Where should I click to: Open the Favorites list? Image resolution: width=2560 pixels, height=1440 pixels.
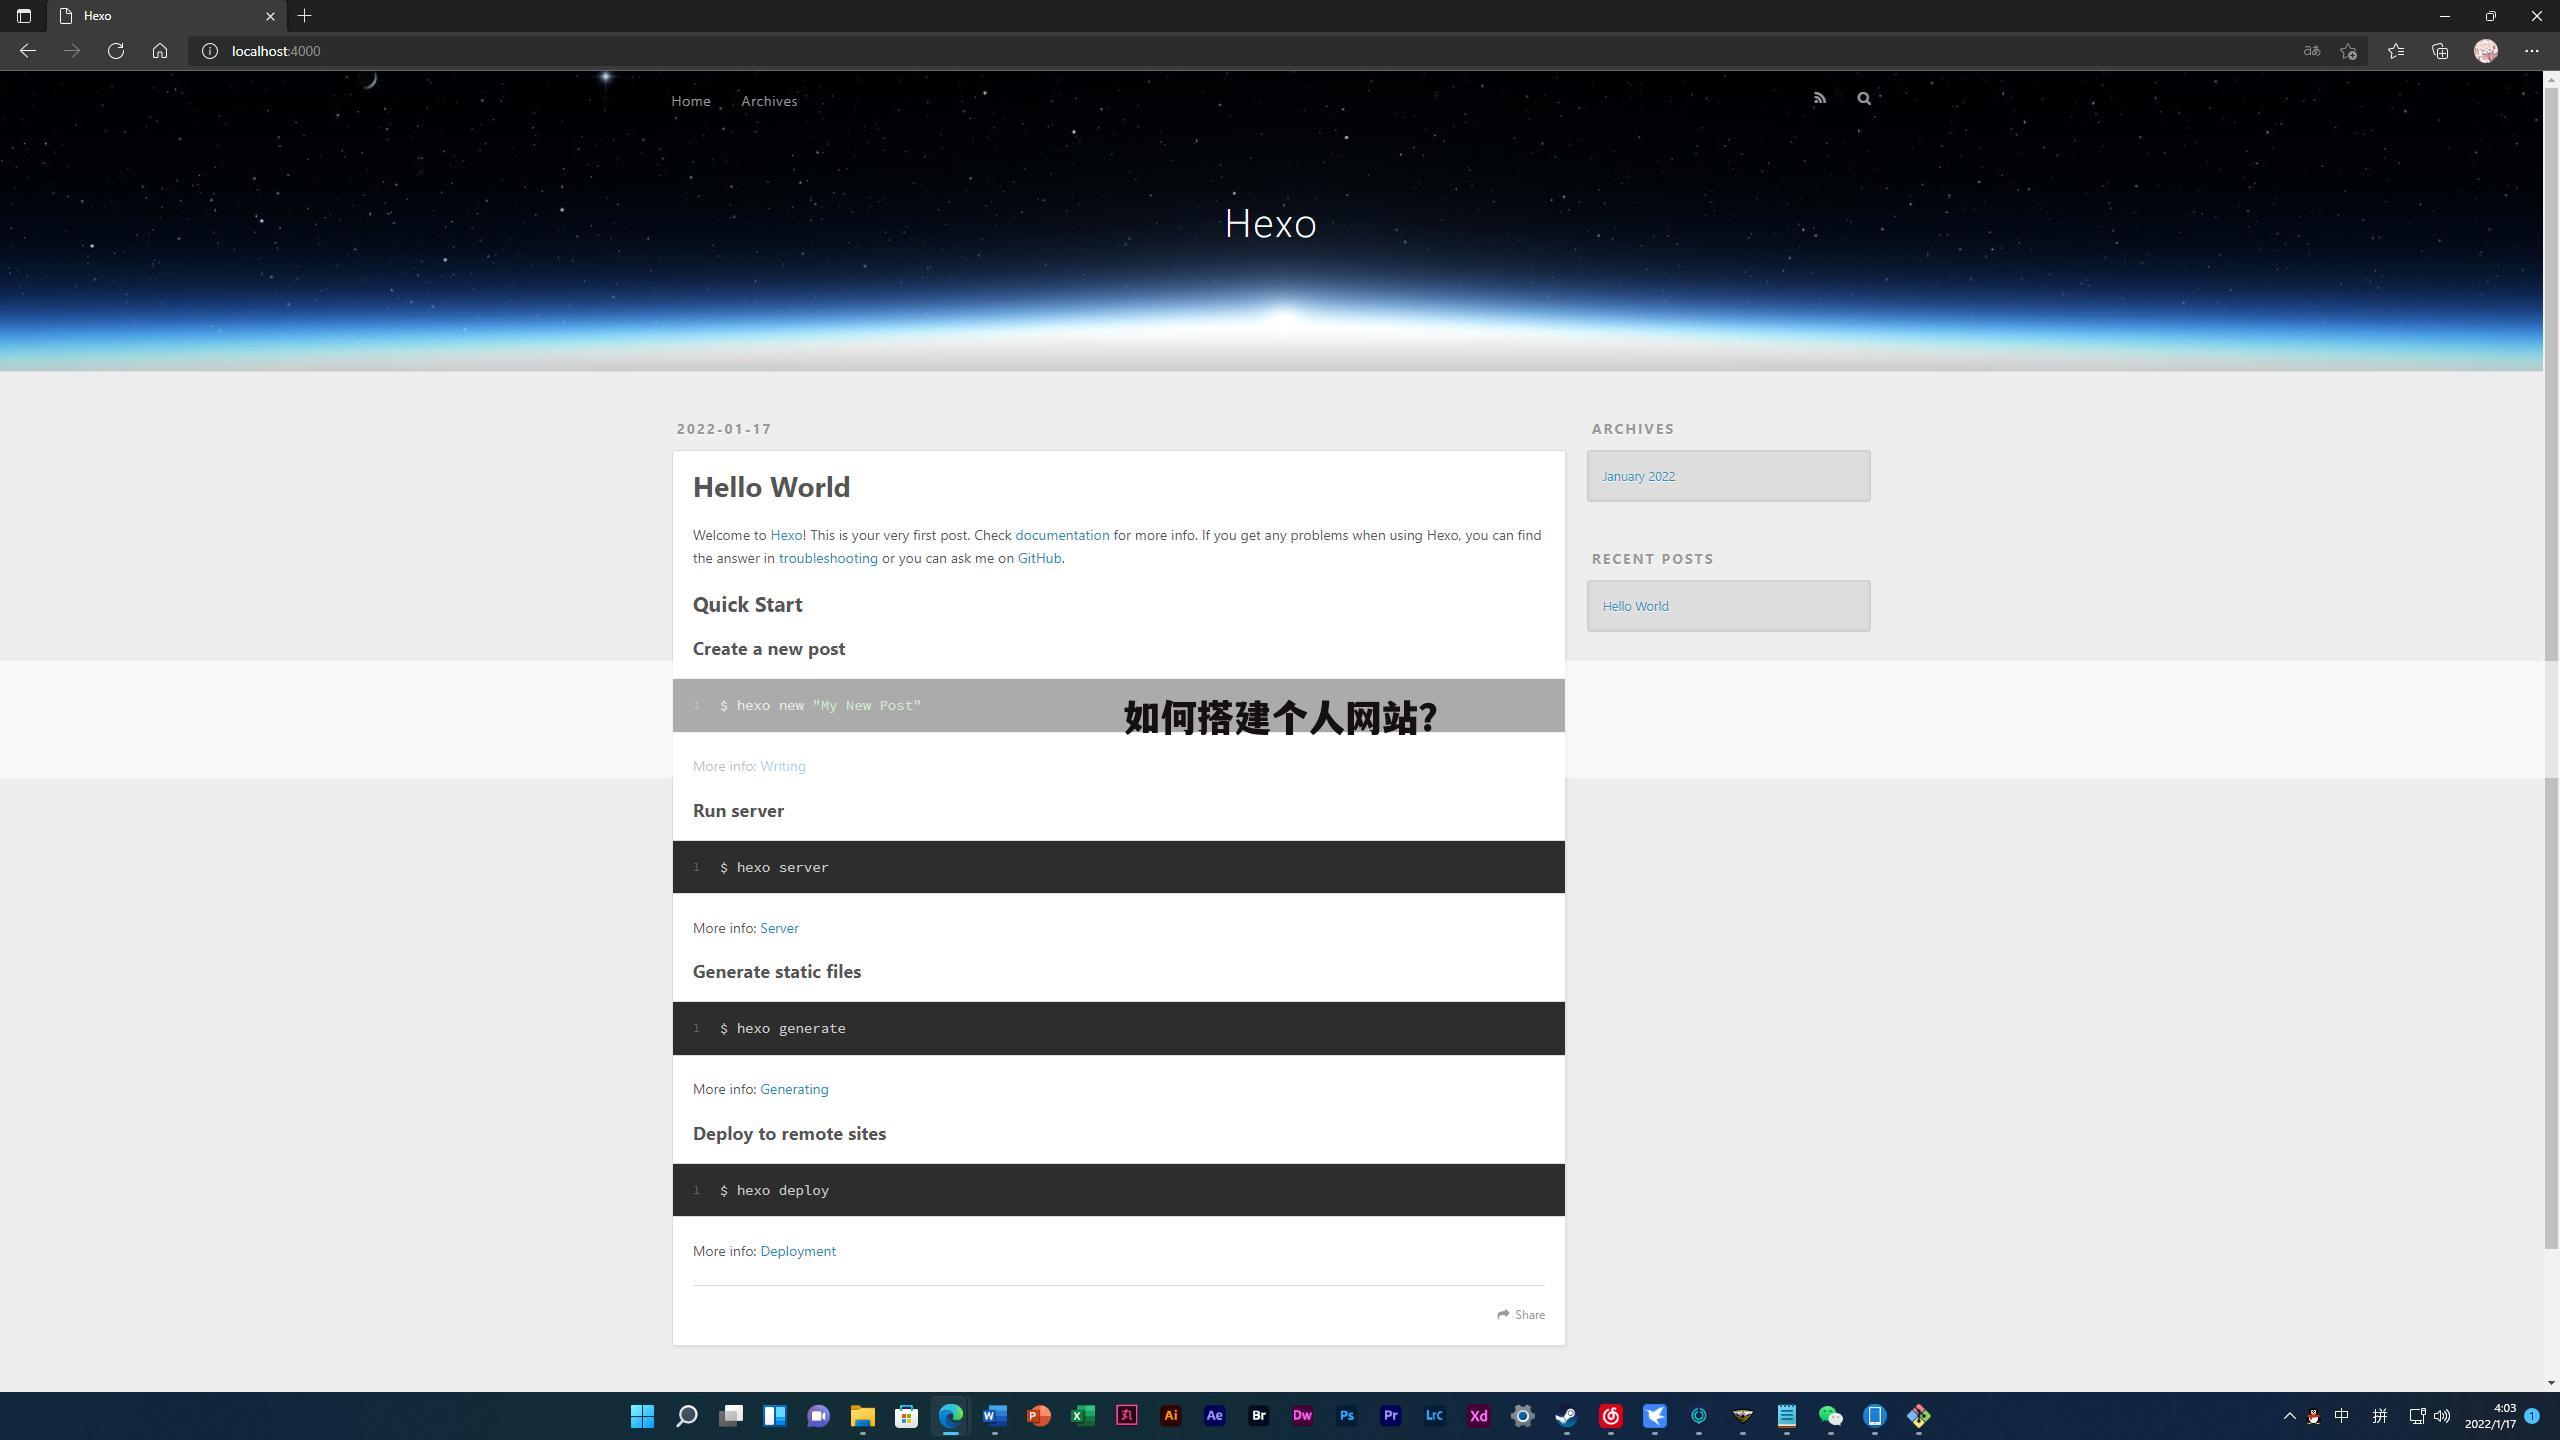[2396, 51]
